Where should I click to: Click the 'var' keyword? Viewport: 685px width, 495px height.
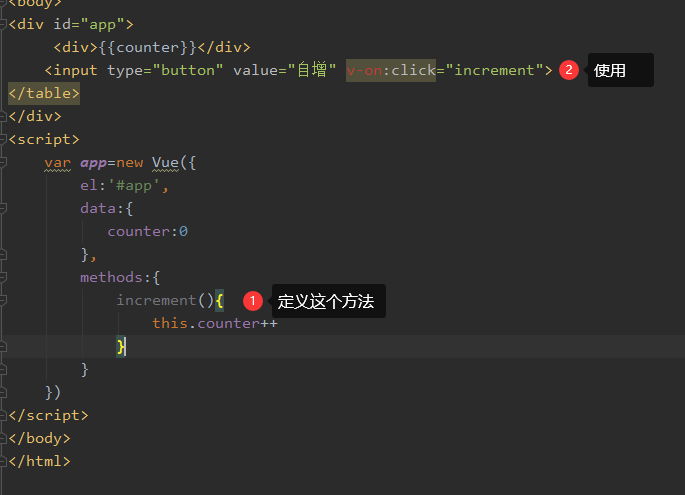[58, 163]
